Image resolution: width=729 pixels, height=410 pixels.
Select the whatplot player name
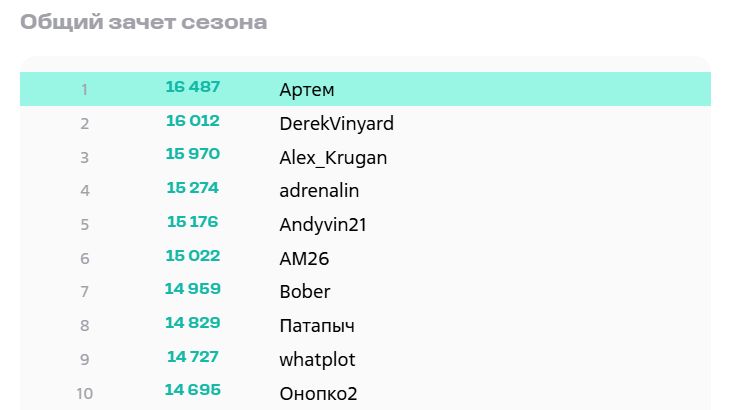(x=317, y=359)
